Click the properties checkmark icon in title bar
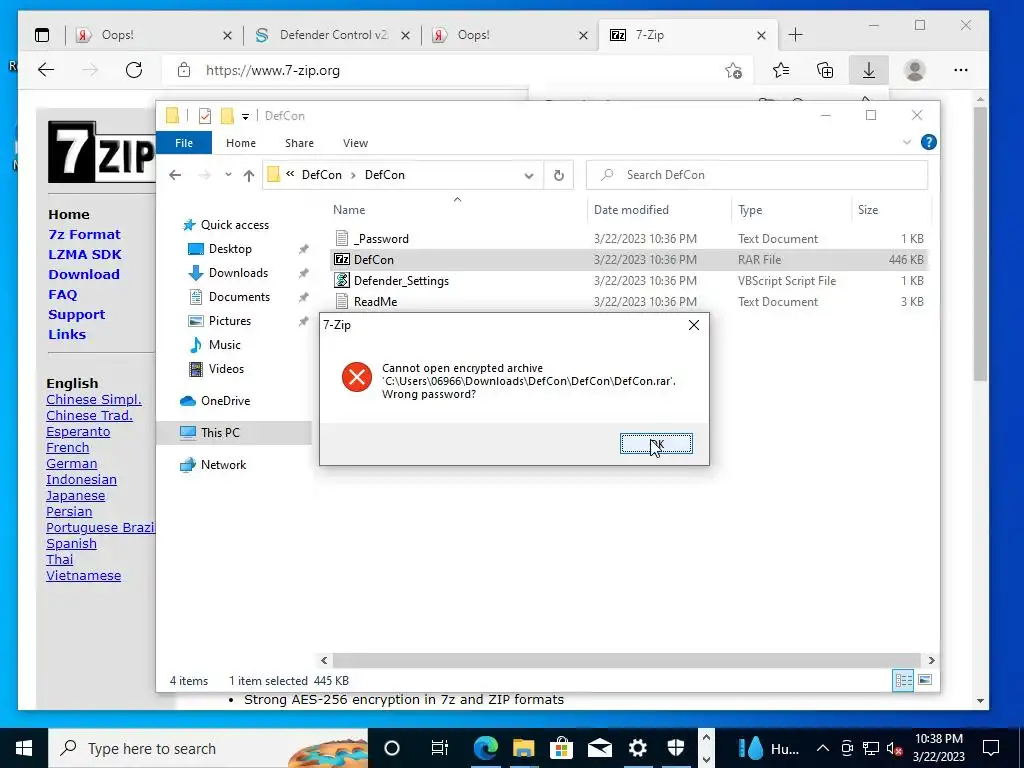This screenshot has width=1024, height=768. point(205,116)
